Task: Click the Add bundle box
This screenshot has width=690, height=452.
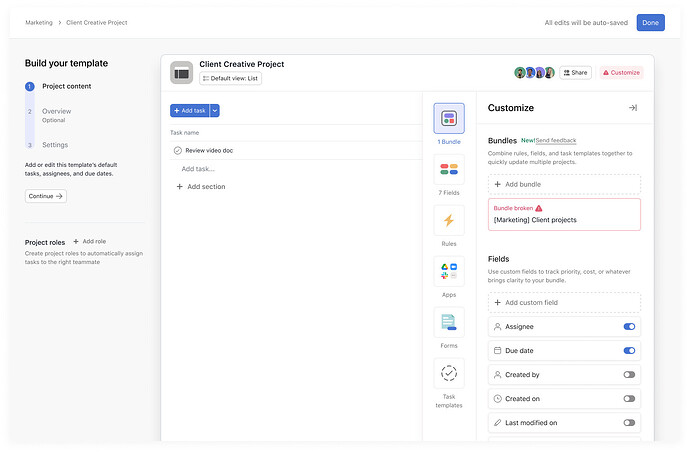Action: (x=564, y=184)
